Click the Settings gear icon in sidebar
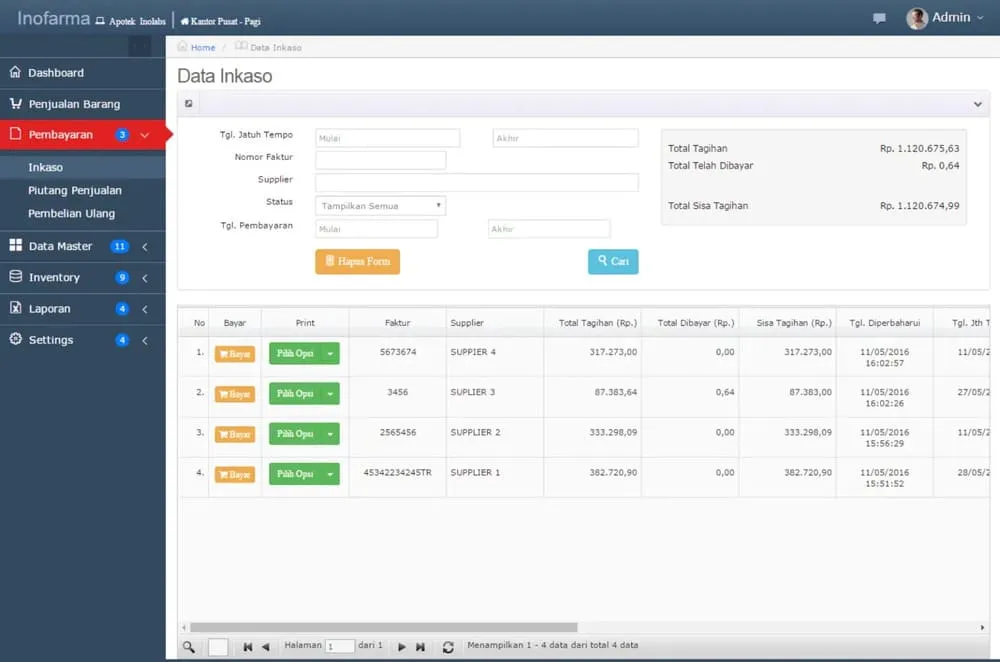This screenshot has height=662, width=1000. [15, 339]
